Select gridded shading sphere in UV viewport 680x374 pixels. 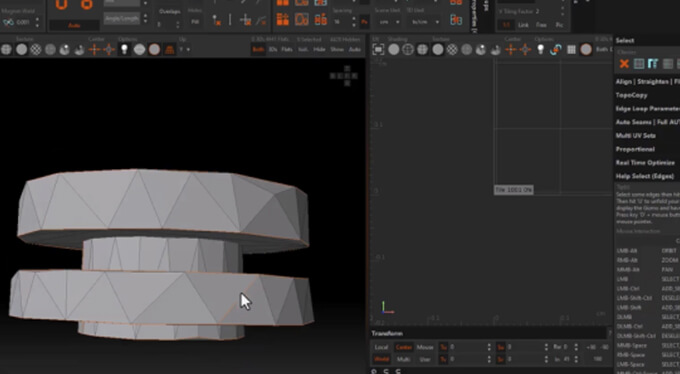click(x=422, y=49)
